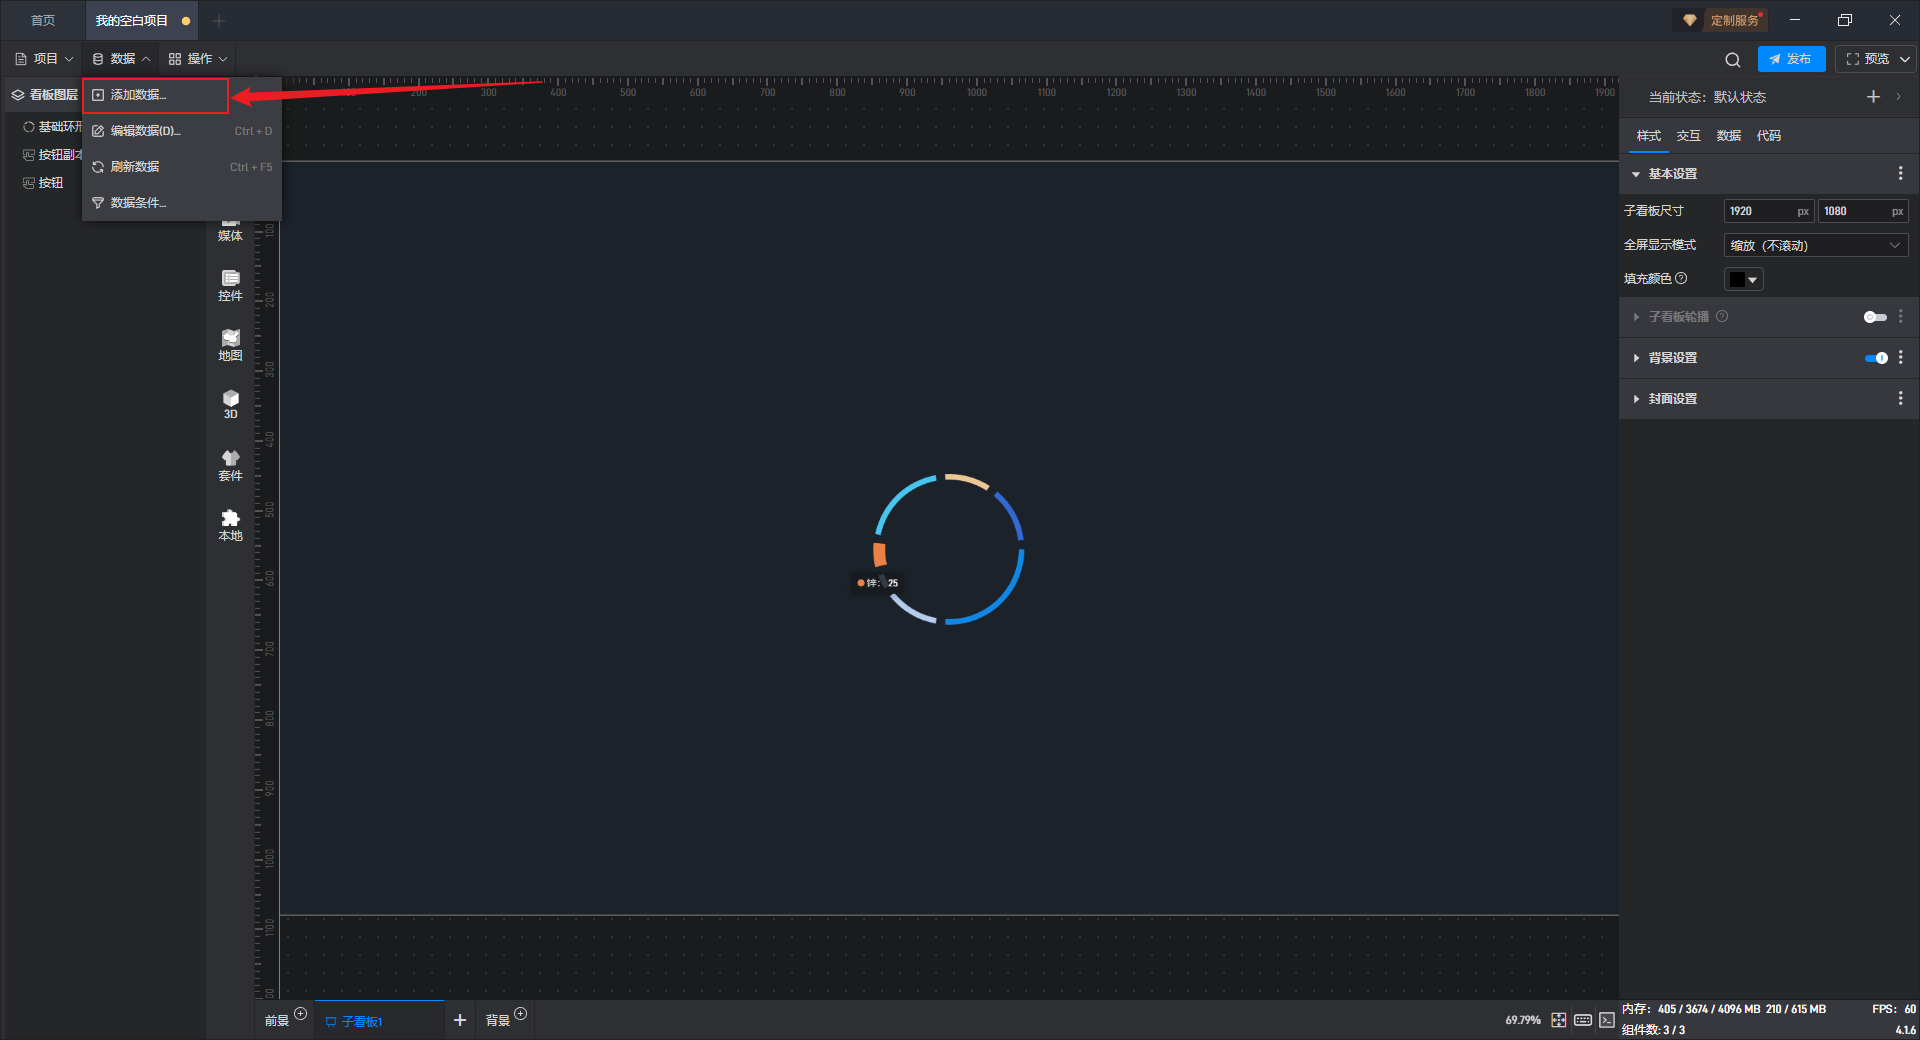Add a new state with the plus icon
Screen dimensions: 1920x1040
coord(1873,97)
